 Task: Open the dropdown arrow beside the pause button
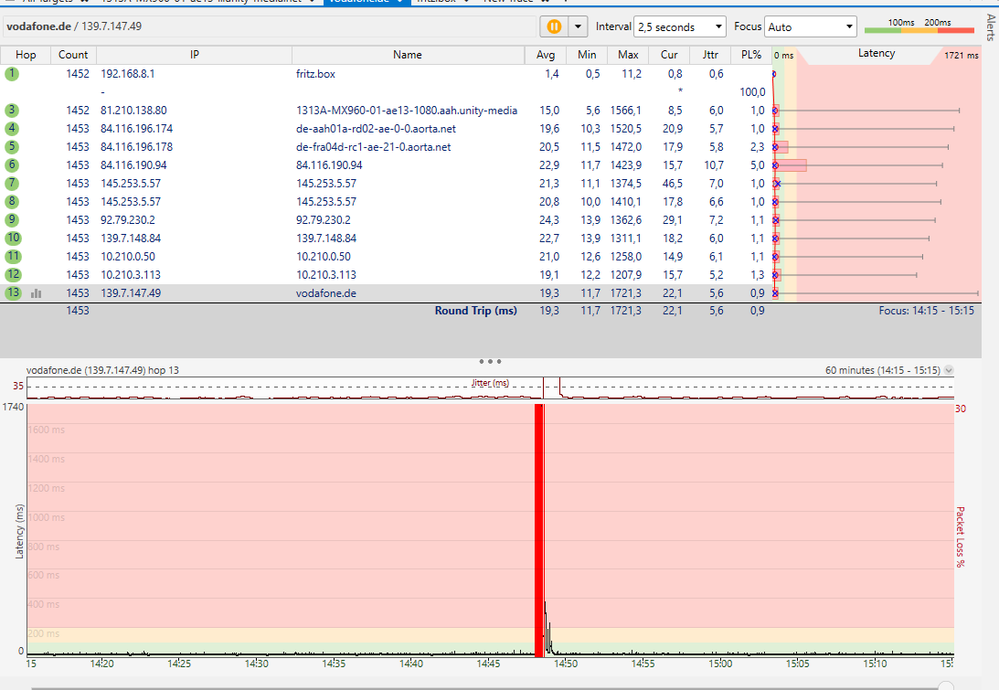point(578,27)
